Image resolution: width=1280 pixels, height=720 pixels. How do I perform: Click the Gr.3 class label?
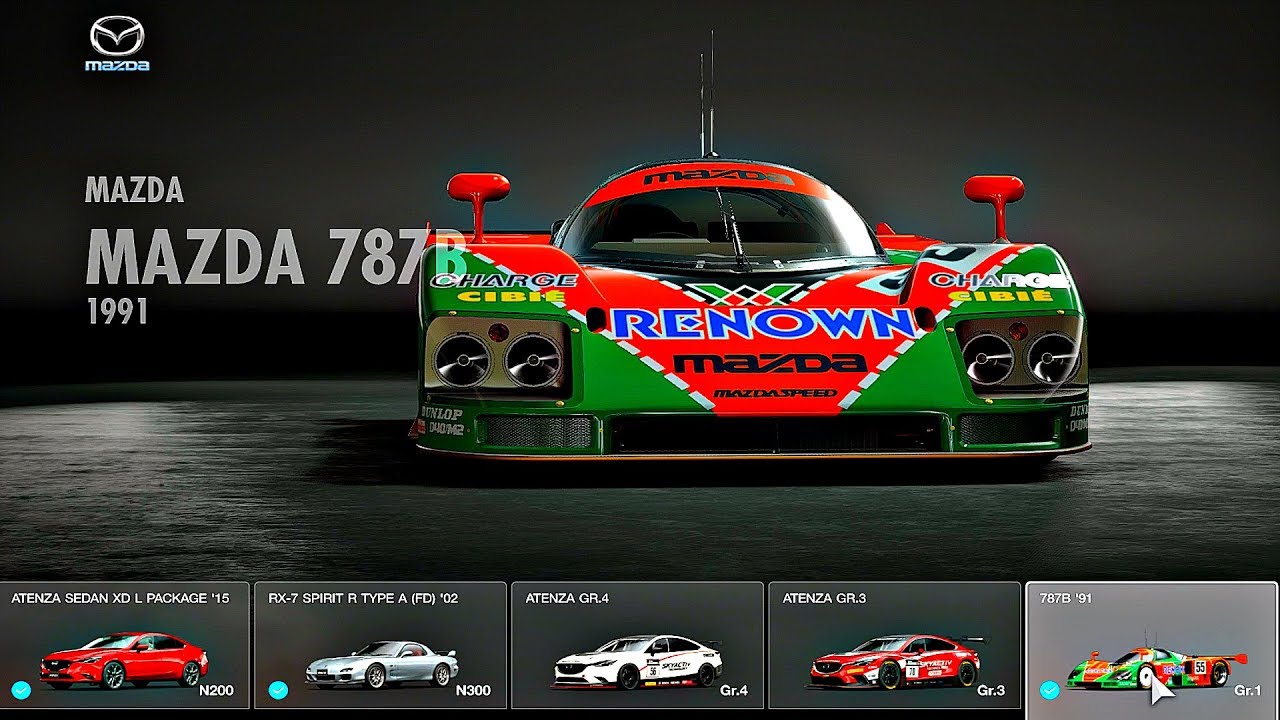(x=991, y=691)
